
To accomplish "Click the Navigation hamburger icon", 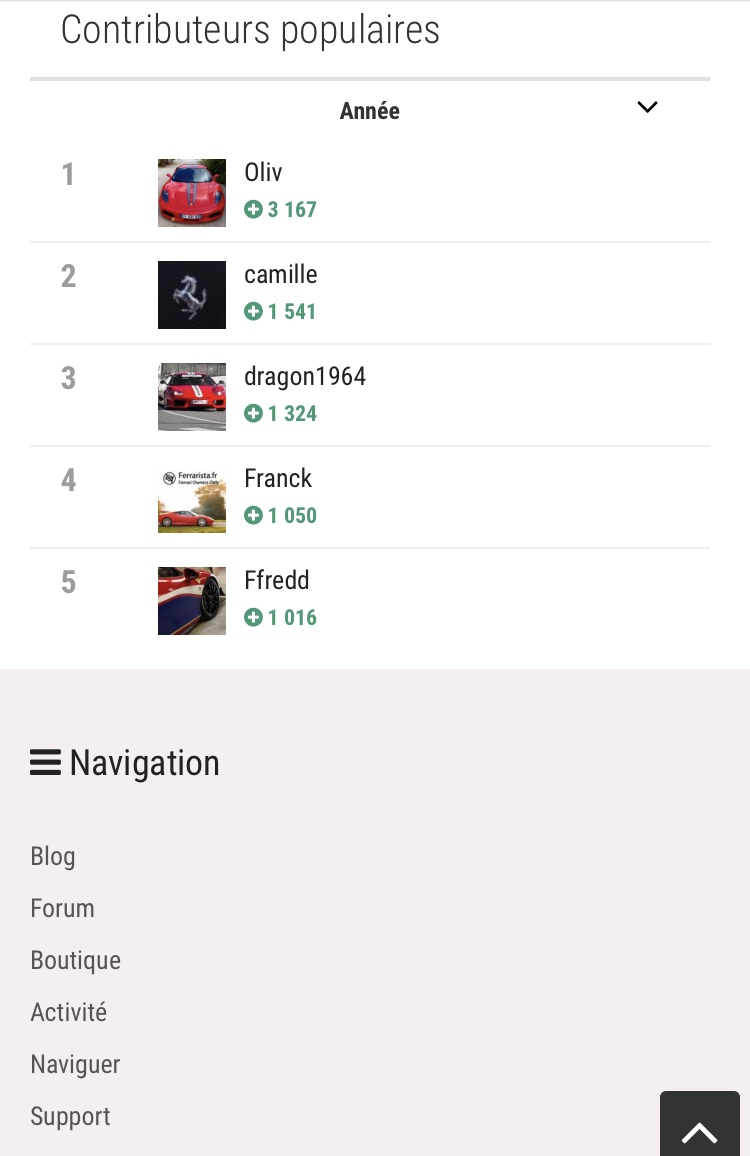I will click(45, 763).
